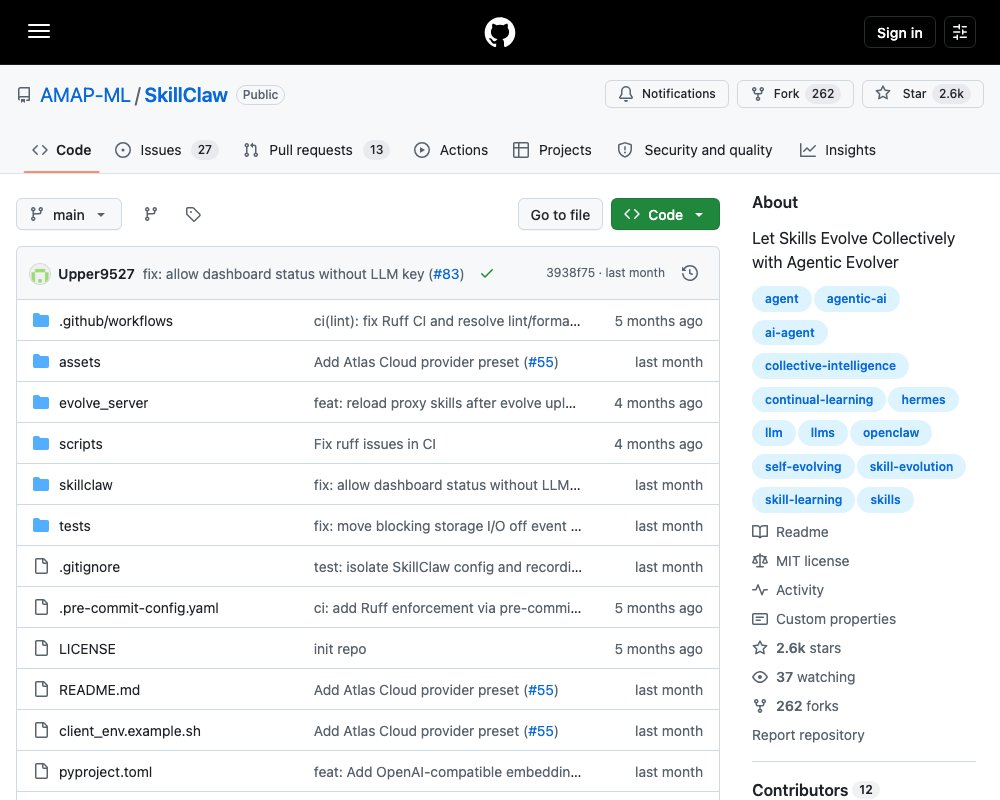This screenshot has width=1000, height=800.
Task: Select the 'agent' topic tag
Action: click(781, 299)
